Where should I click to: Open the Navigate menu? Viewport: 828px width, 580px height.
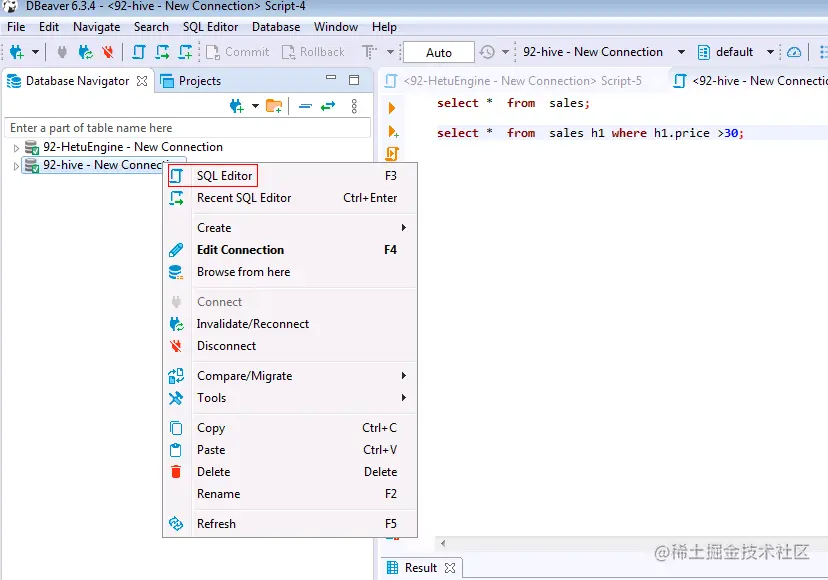click(x=97, y=27)
